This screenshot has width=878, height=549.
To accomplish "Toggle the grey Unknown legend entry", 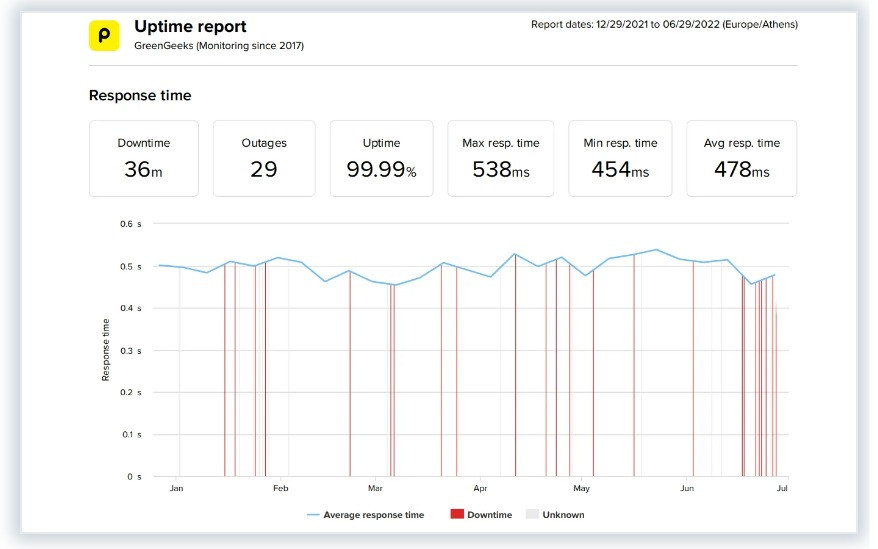I will 555,514.
